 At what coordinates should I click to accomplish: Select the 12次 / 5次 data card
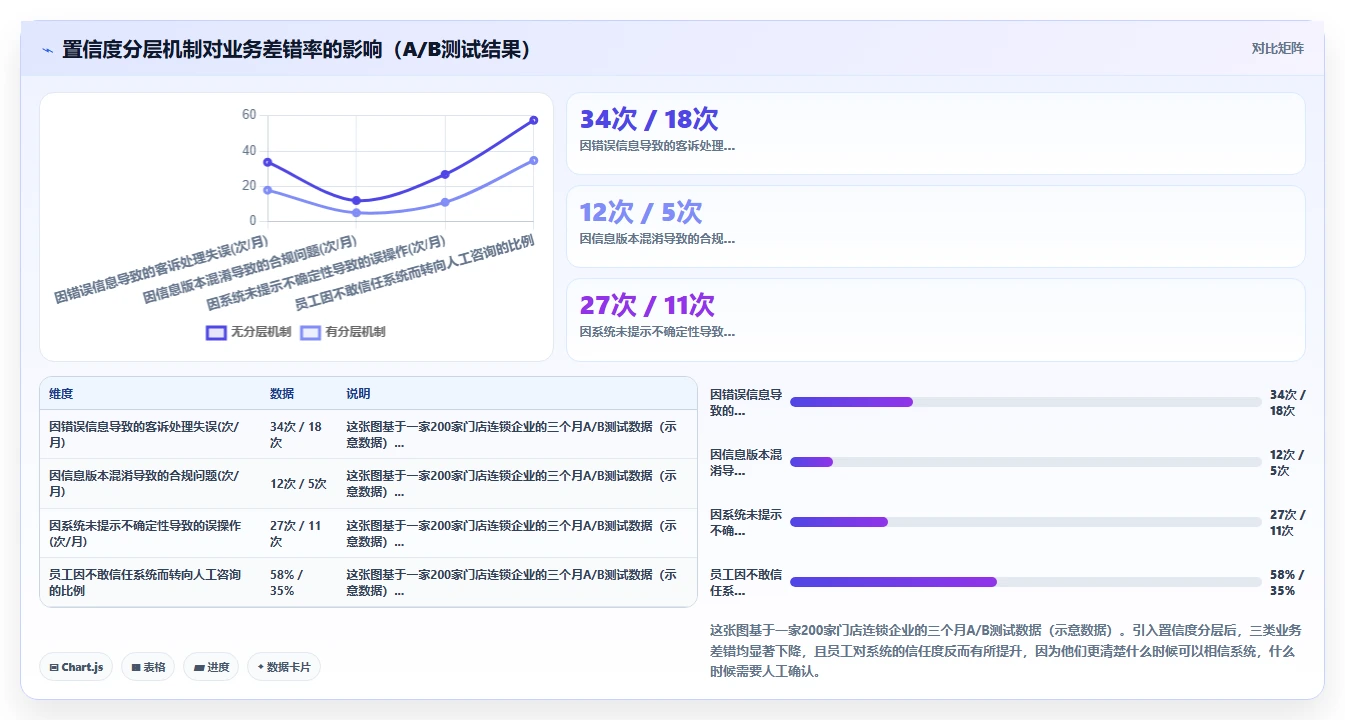tap(935, 227)
